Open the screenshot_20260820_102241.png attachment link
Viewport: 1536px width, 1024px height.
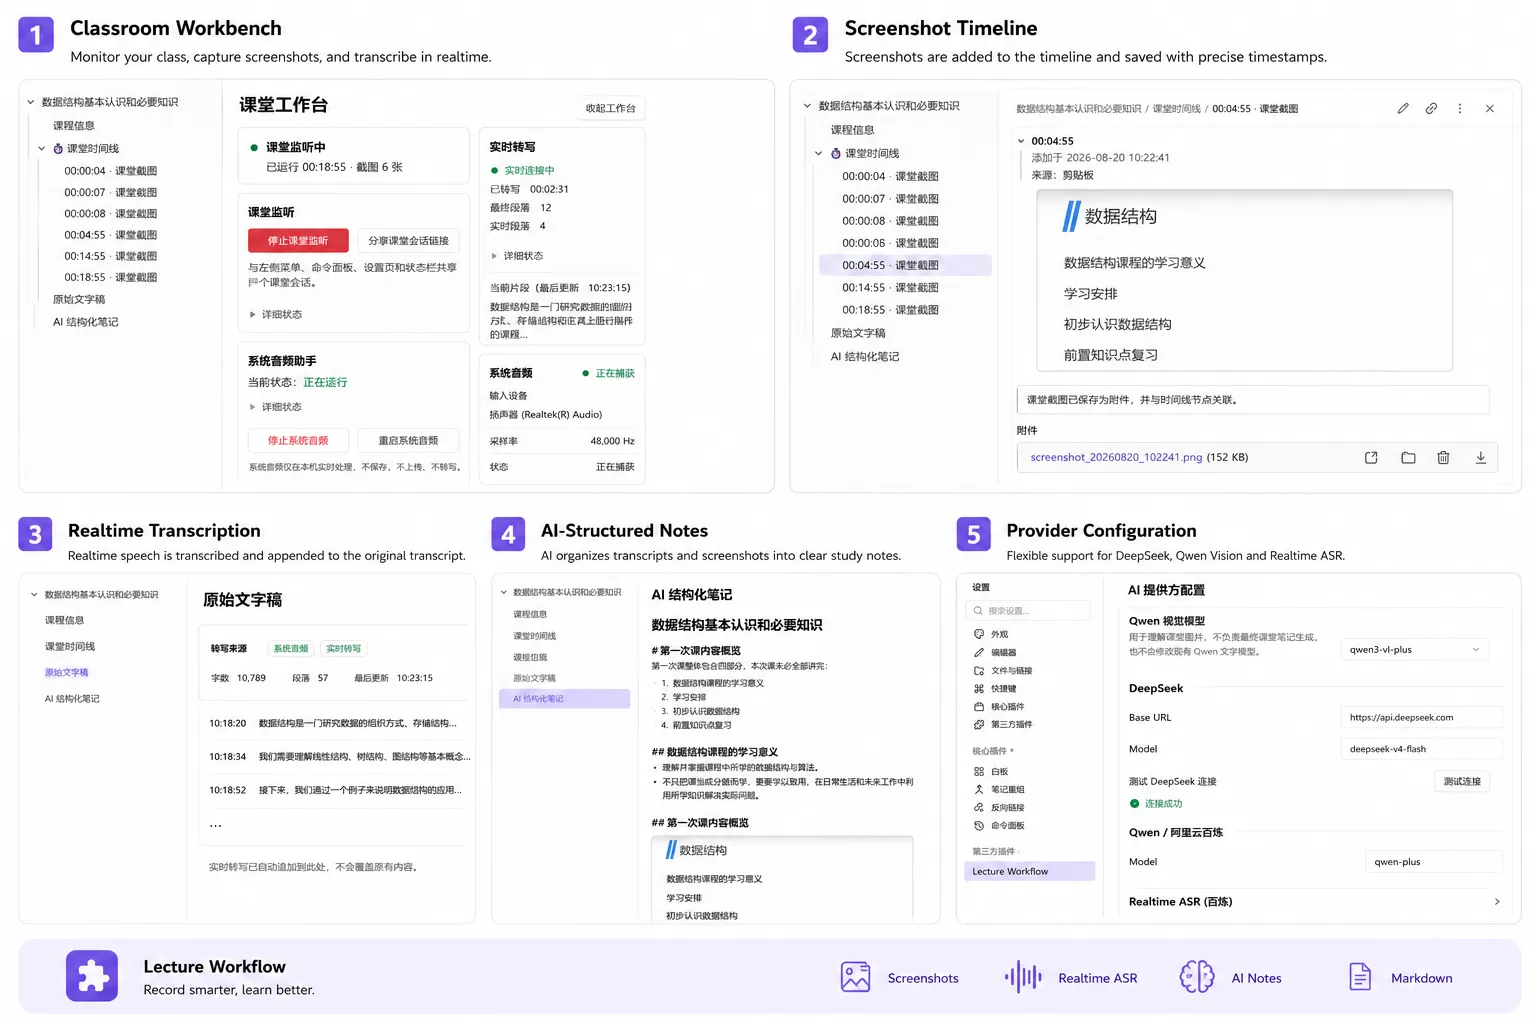click(1116, 457)
